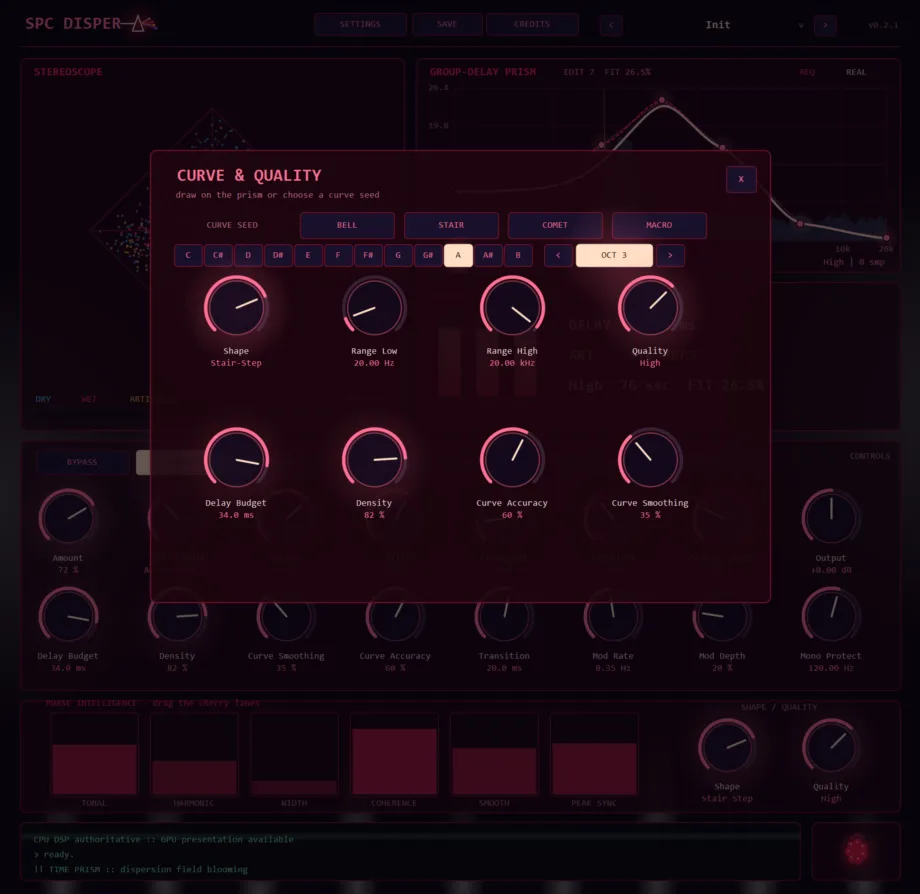Click the Range Low knob
The image size is (920, 894).
[x=374, y=307]
